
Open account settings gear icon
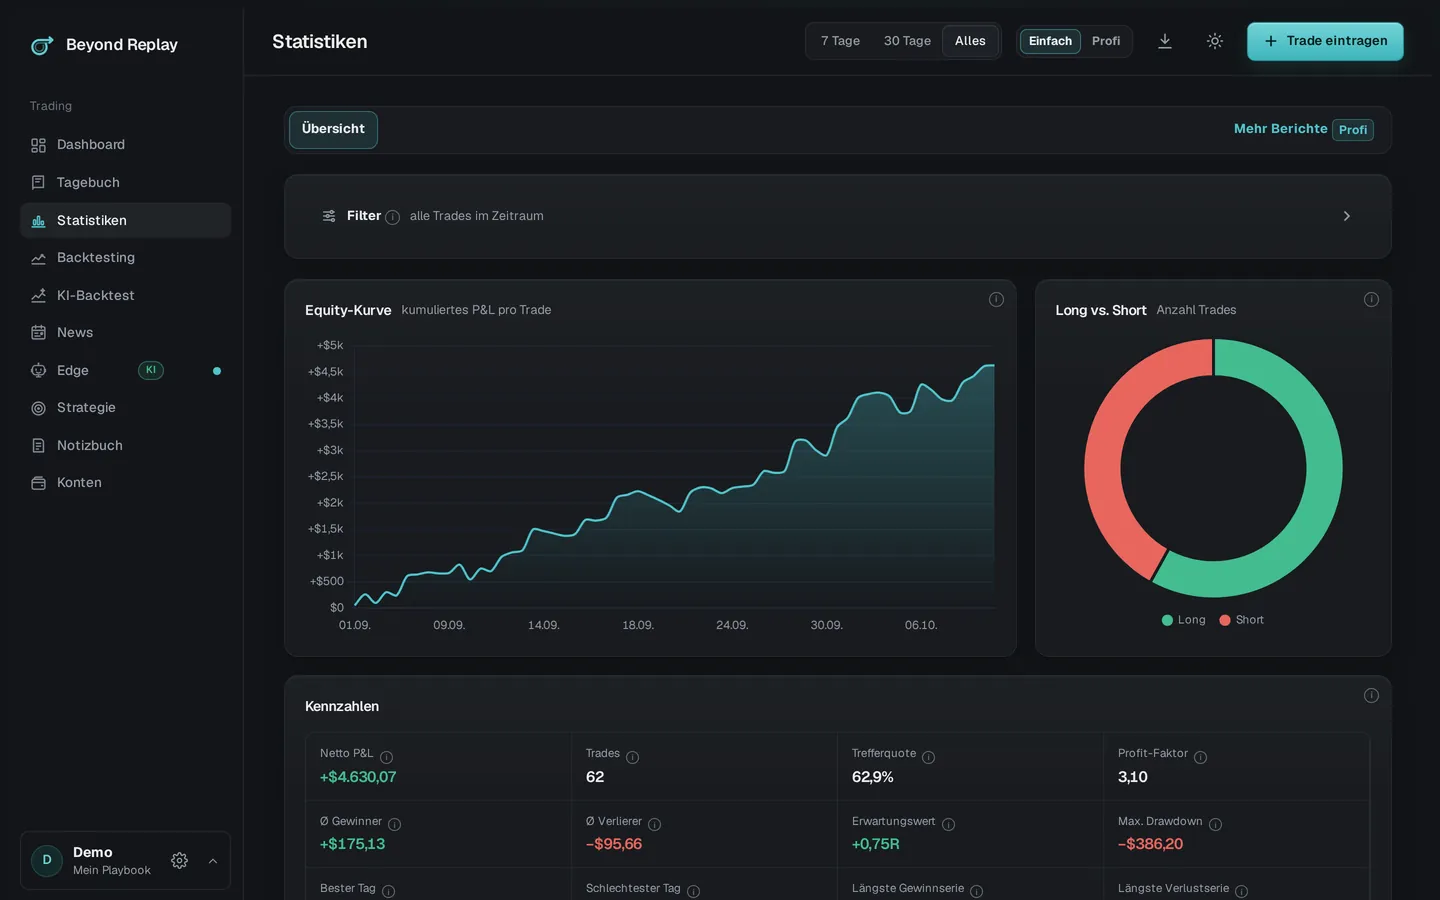pyautogui.click(x=179, y=861)
